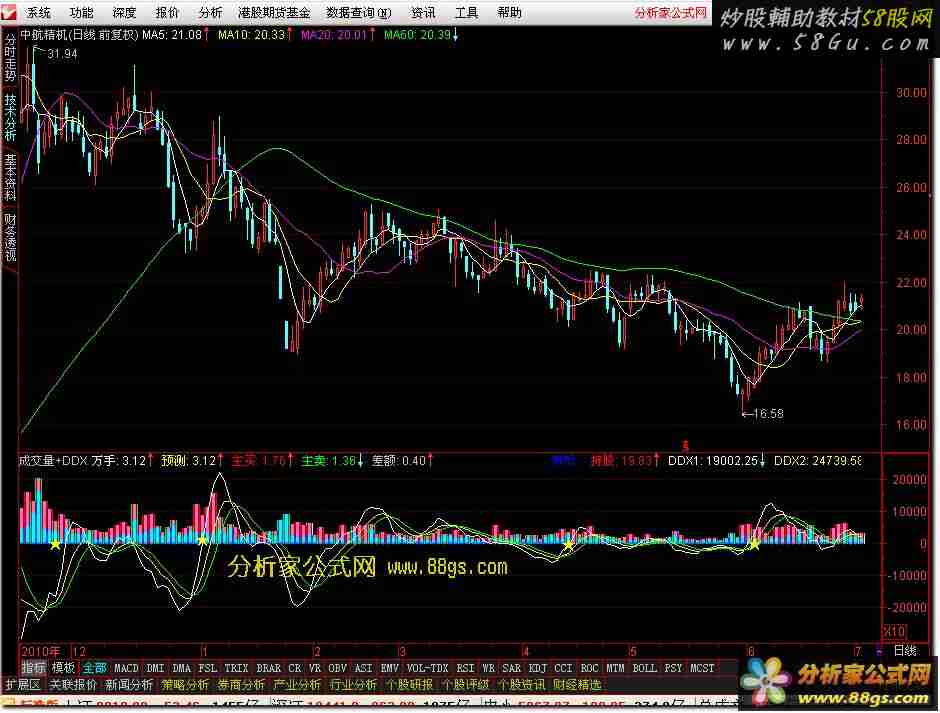
Task: Open the 新闻分析 tab
Action: pos(129,684)
